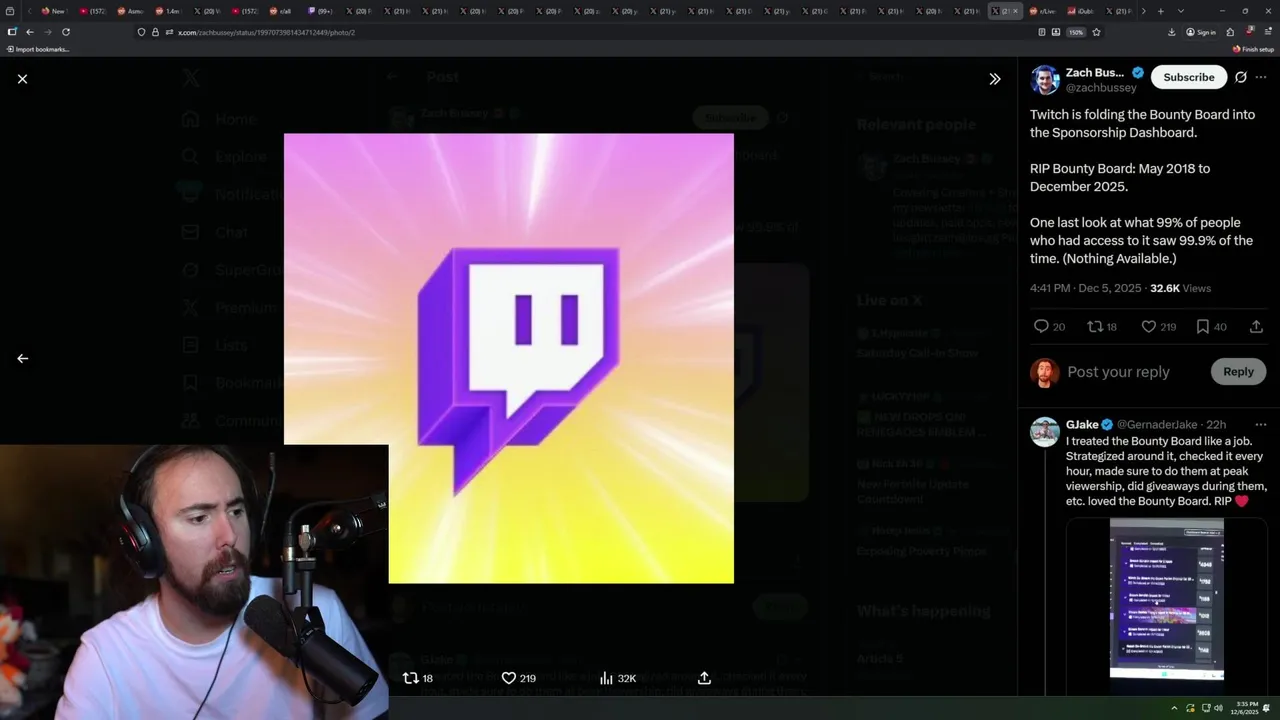The image size is (1280, 720).
Task: Click the Post your reply field
Action: click(1118, 372)
